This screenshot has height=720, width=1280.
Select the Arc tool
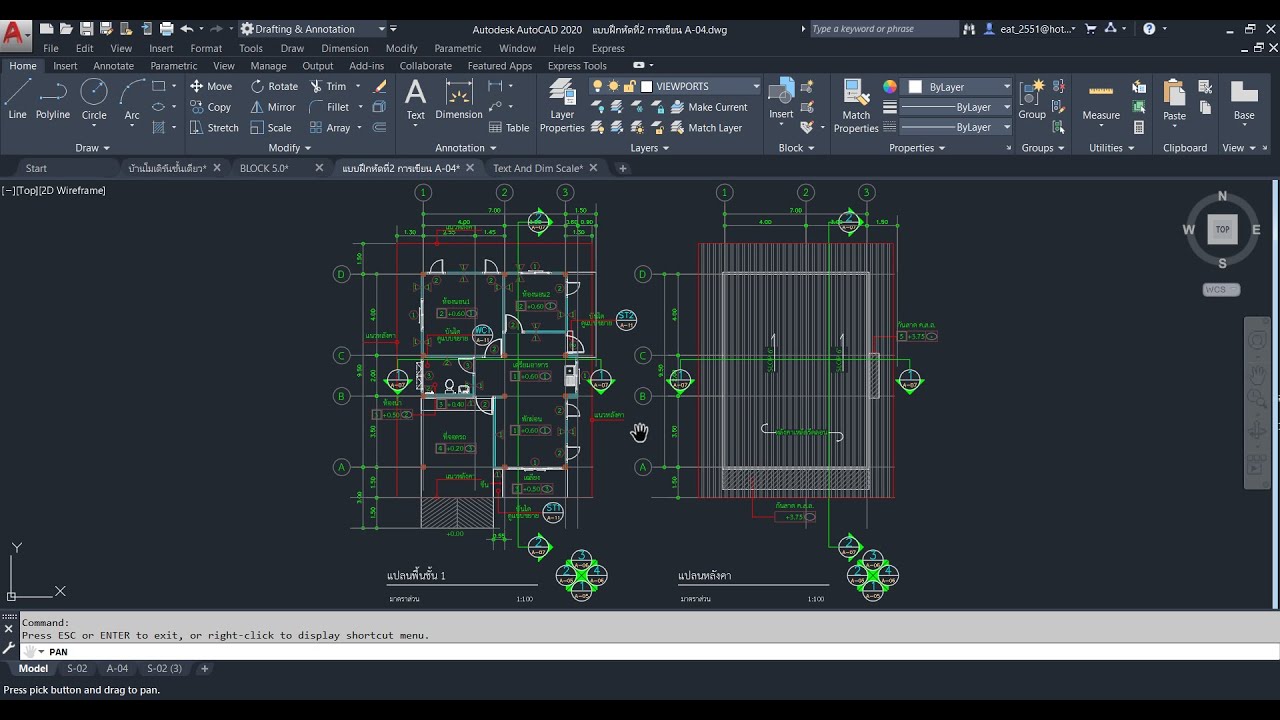[132, 100]
